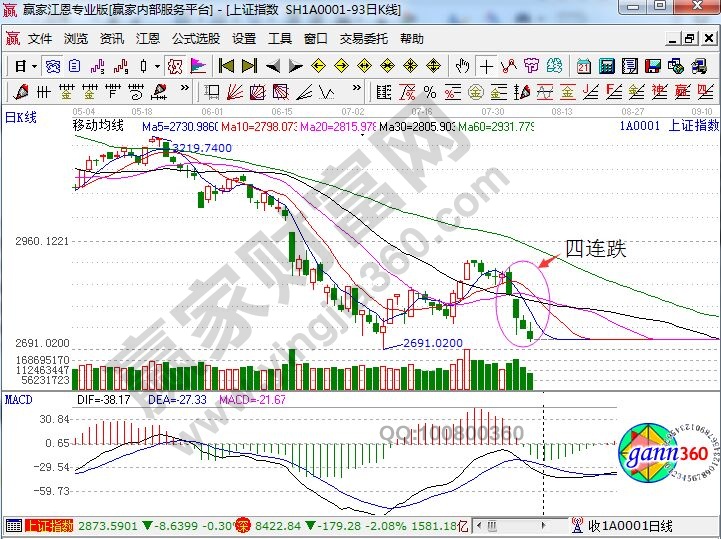
Task: Open the calendar icon in toolbar
Action: (x=584, y=66)
